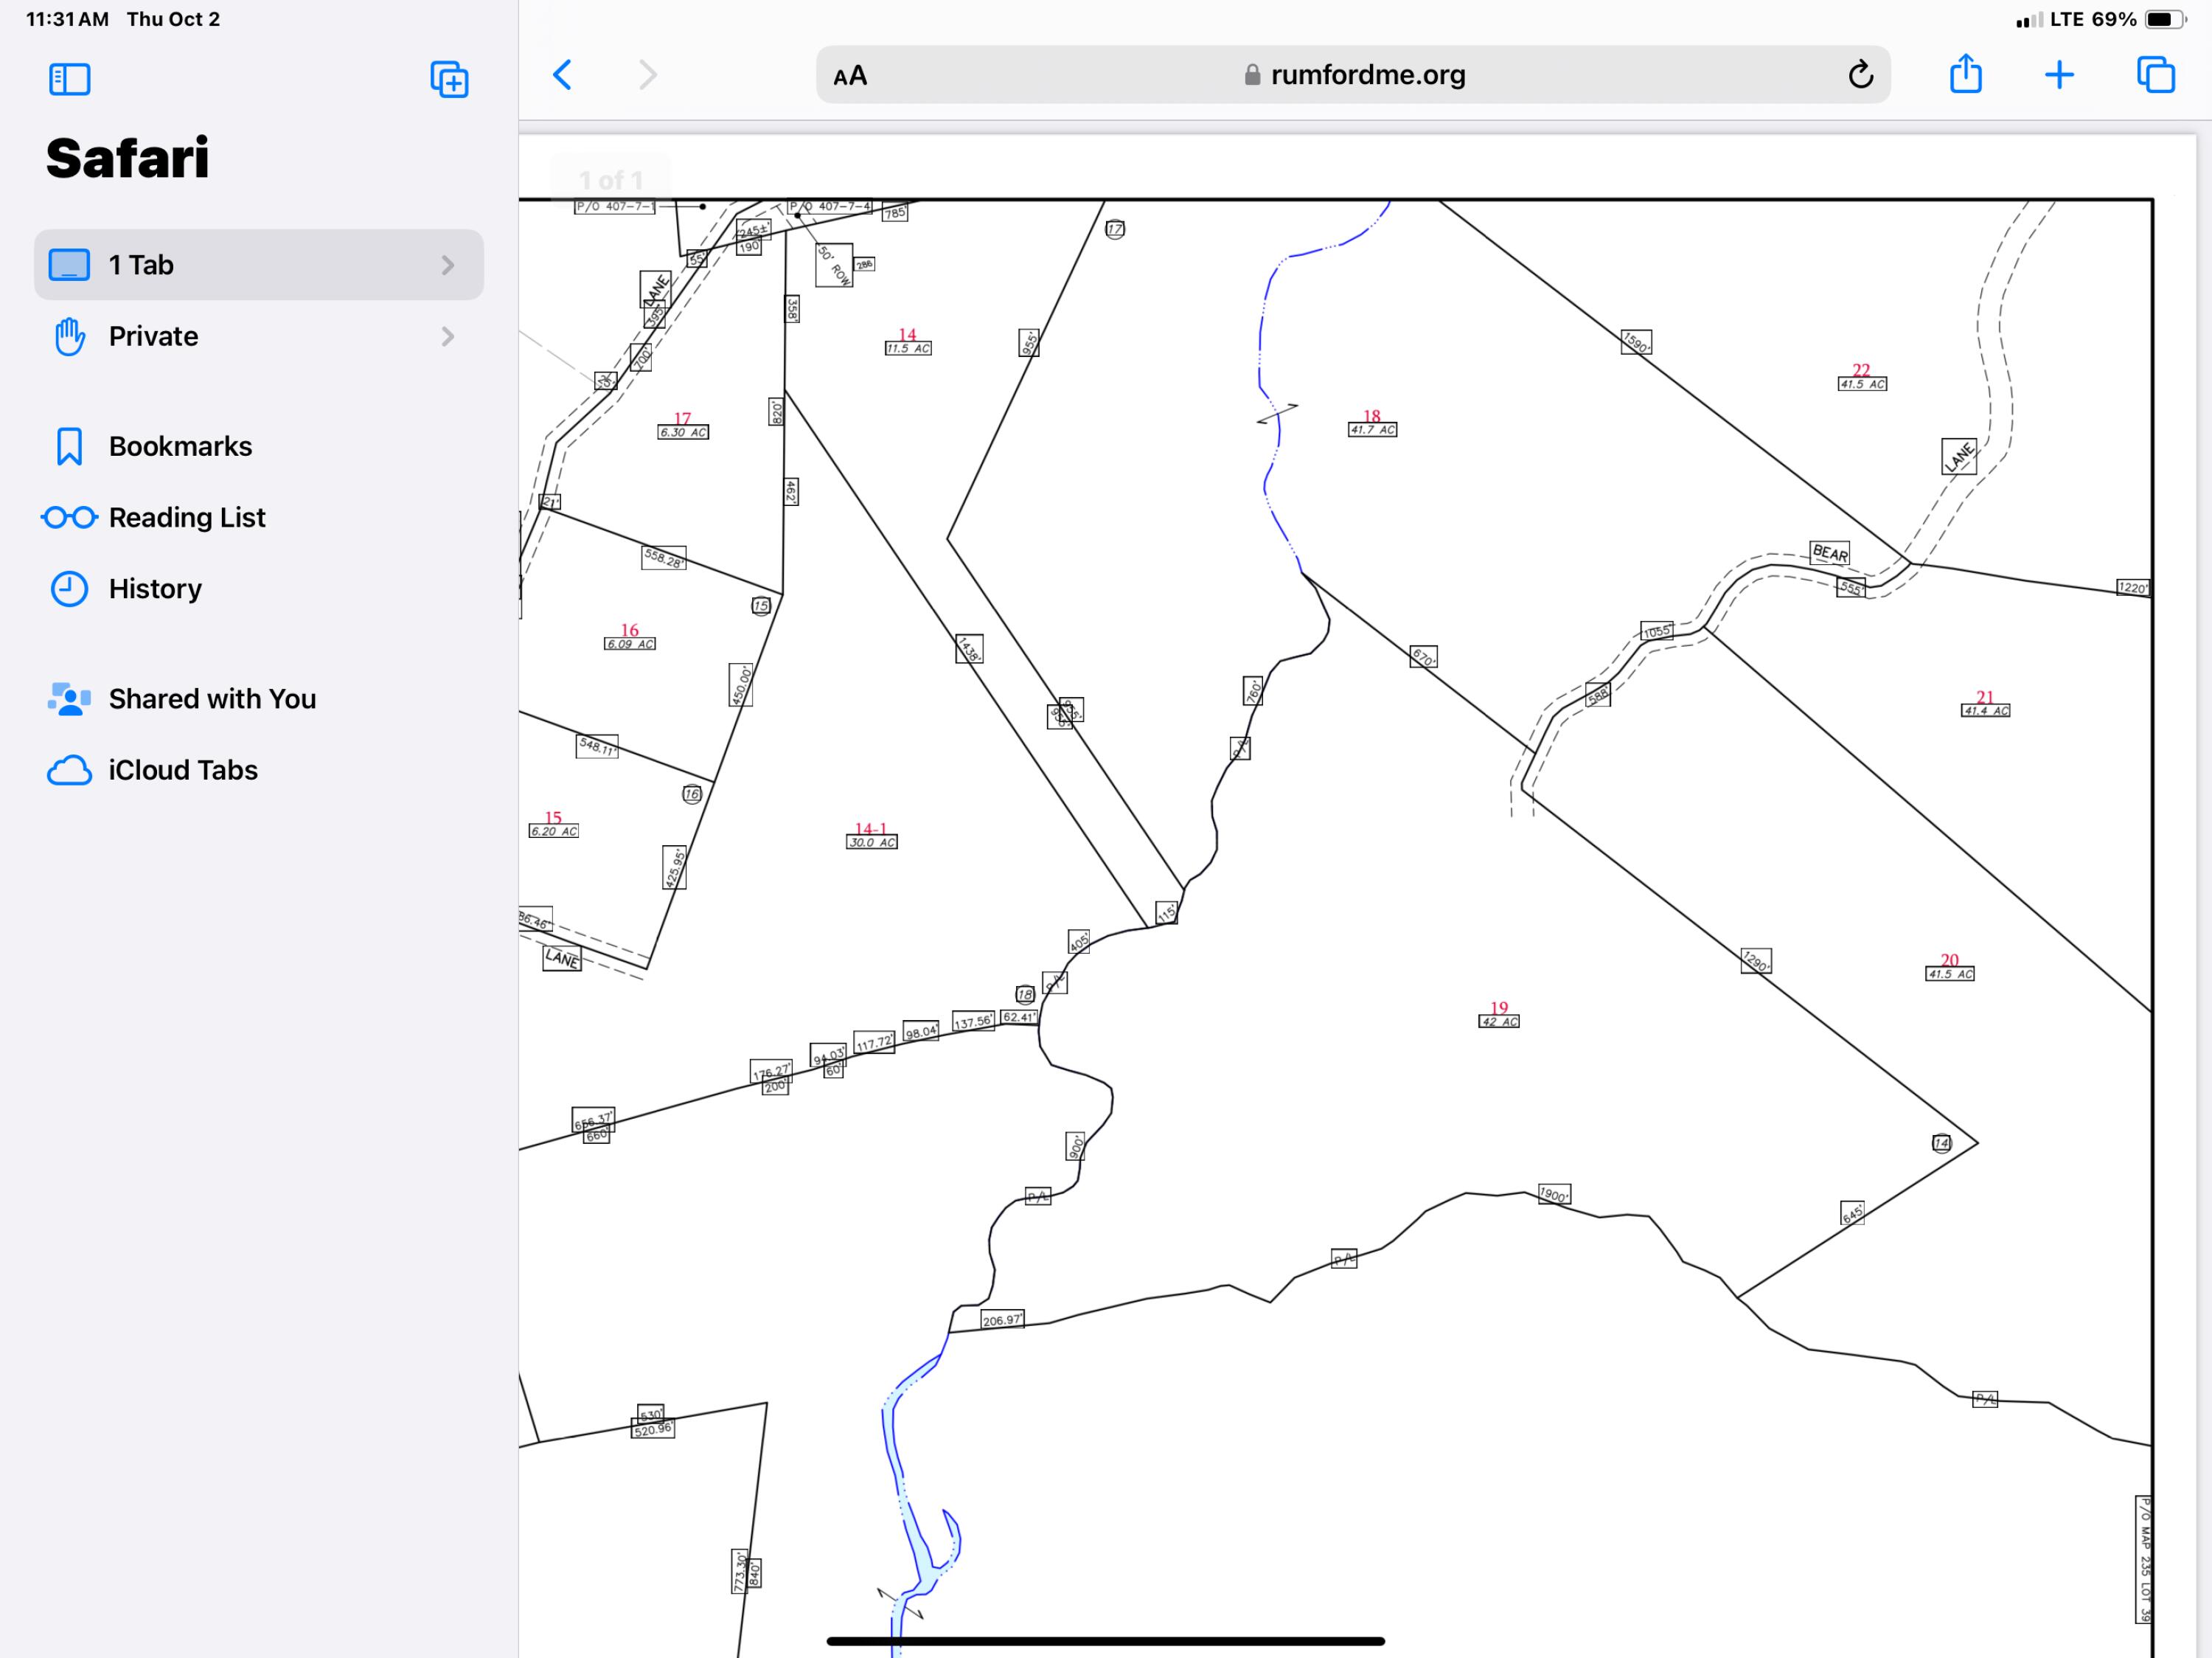Tap the 1 of 1 page indicator
The image size is (2212, 1658).
coord(612,180)
